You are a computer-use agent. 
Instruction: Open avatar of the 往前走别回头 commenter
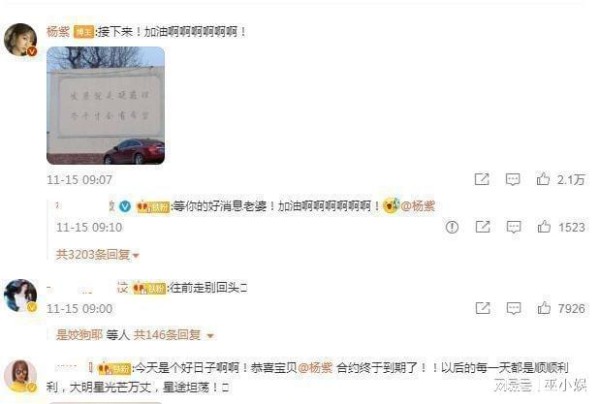(x=20, y=296)
